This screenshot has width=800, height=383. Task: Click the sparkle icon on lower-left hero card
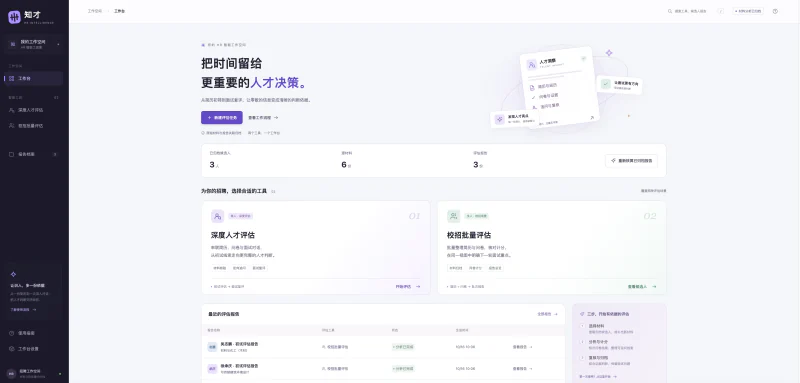point(499,119)
